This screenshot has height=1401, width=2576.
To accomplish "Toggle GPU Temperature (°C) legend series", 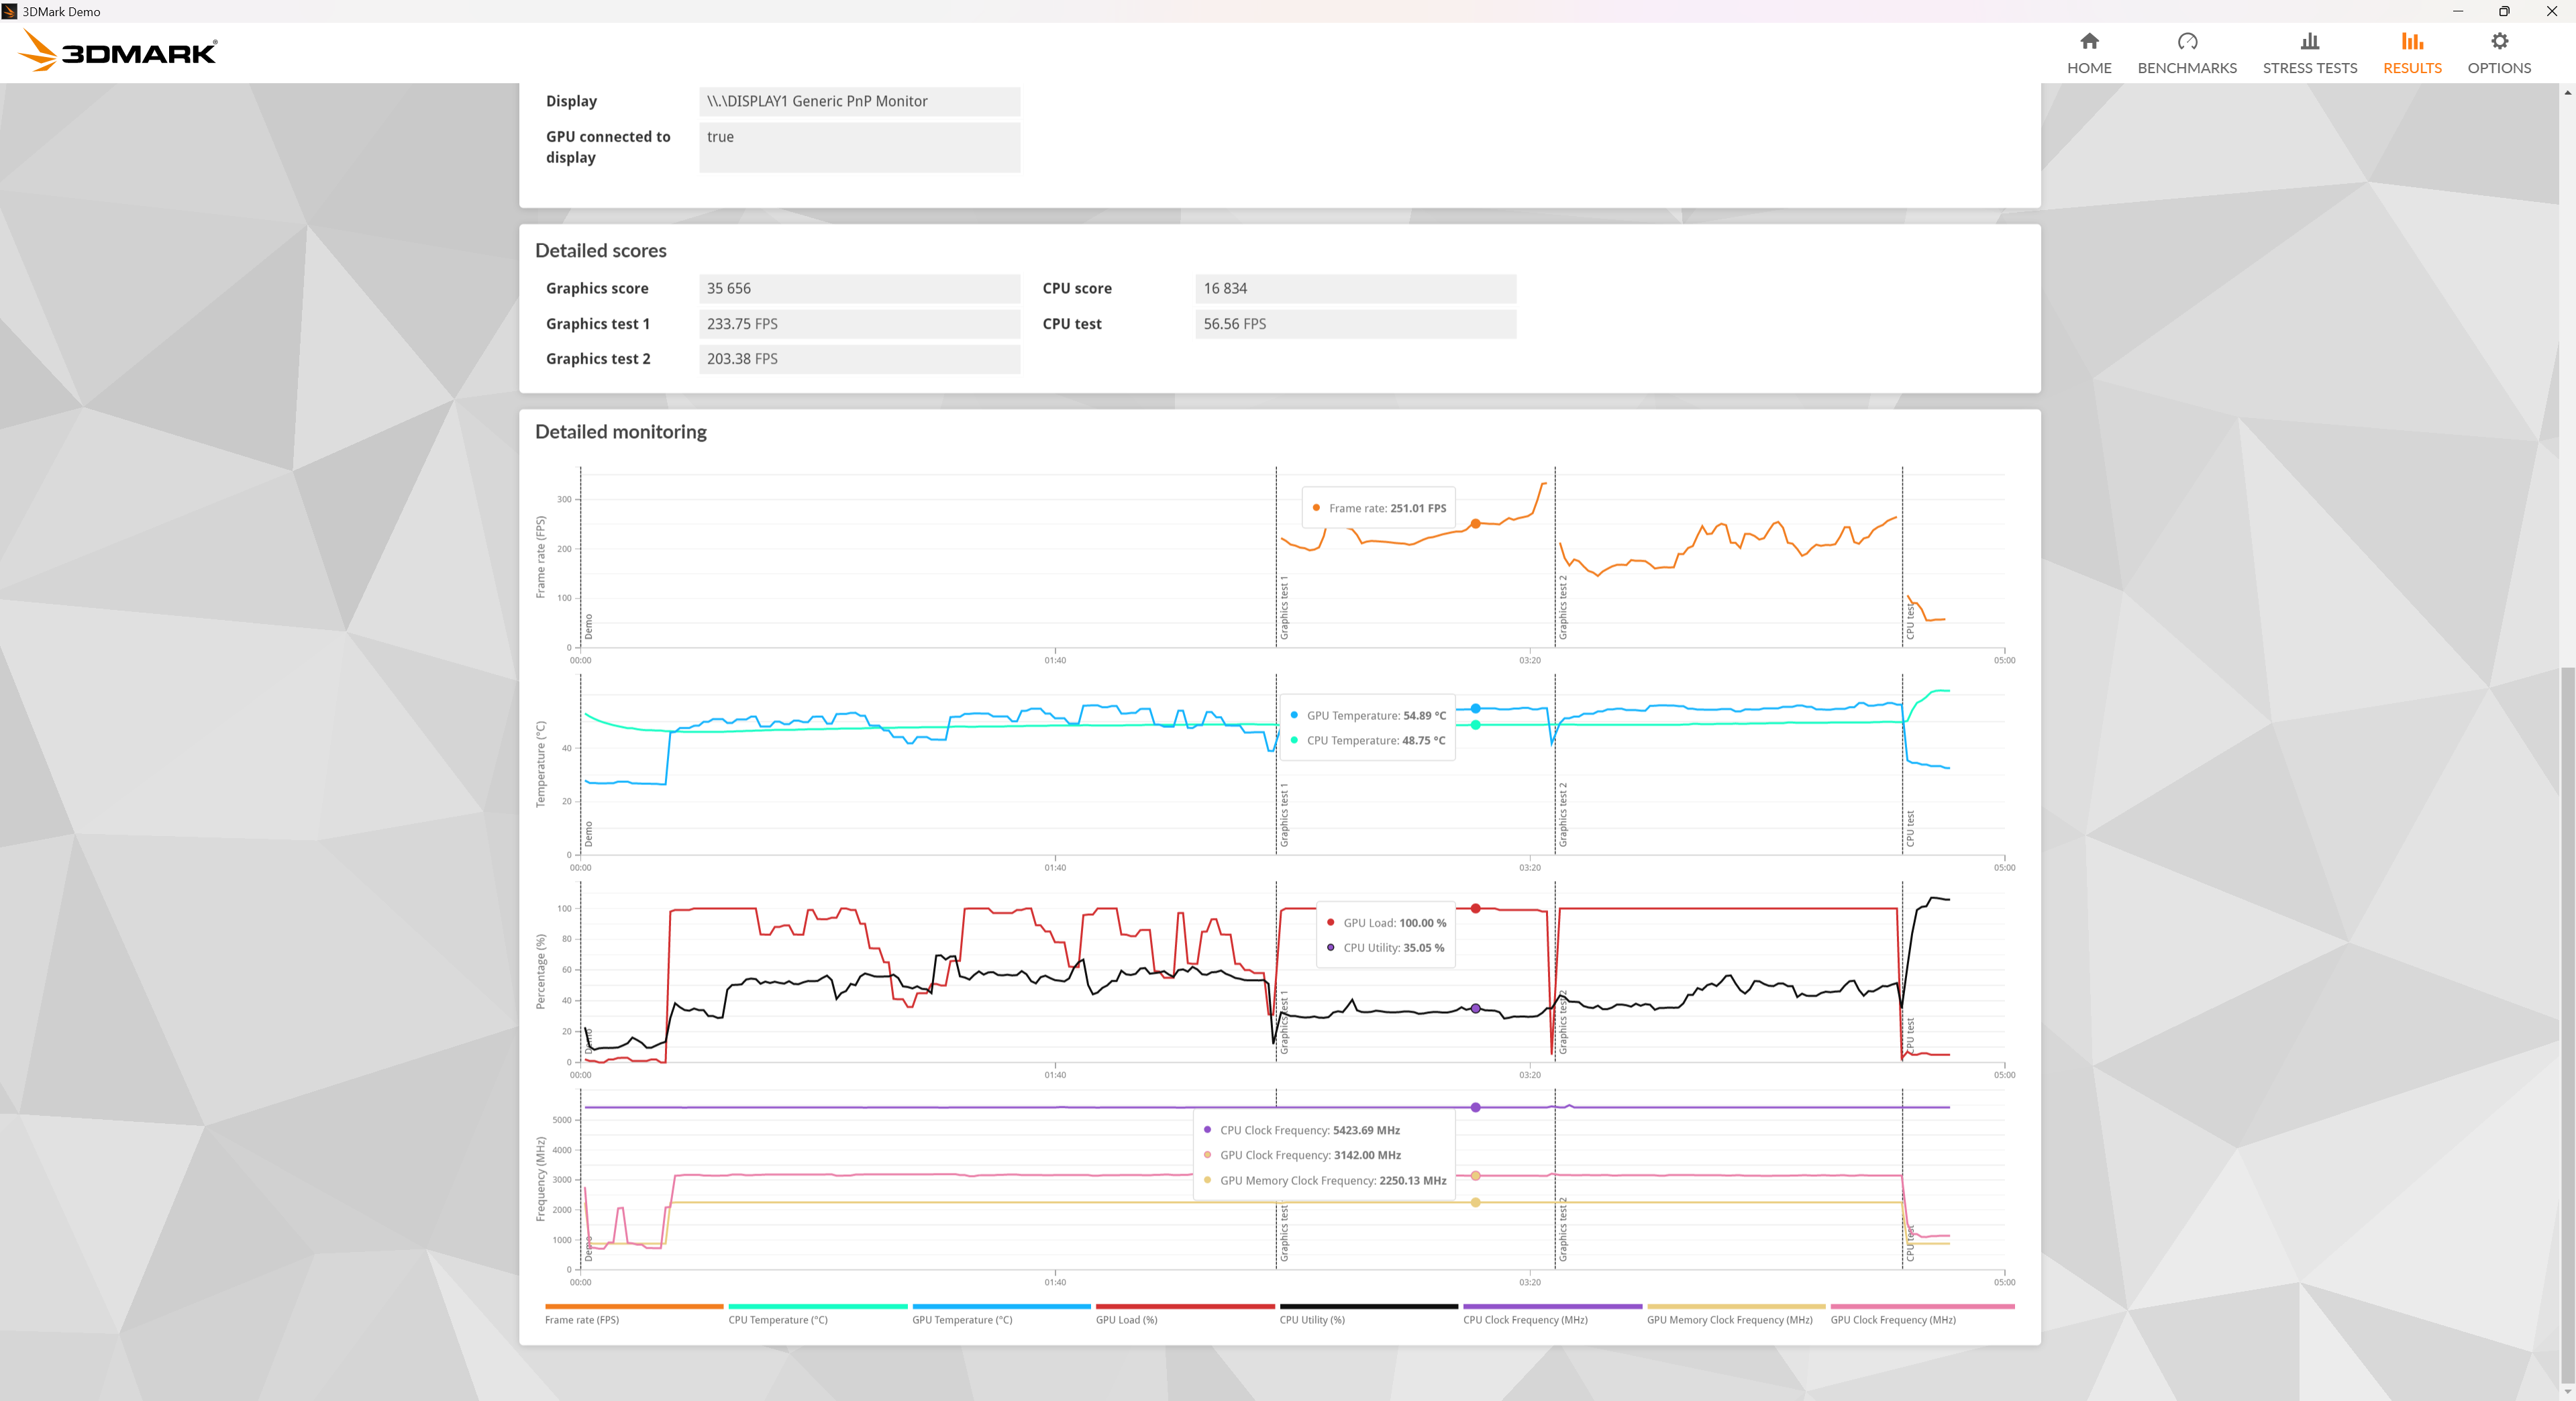I will coord(962,1320).
